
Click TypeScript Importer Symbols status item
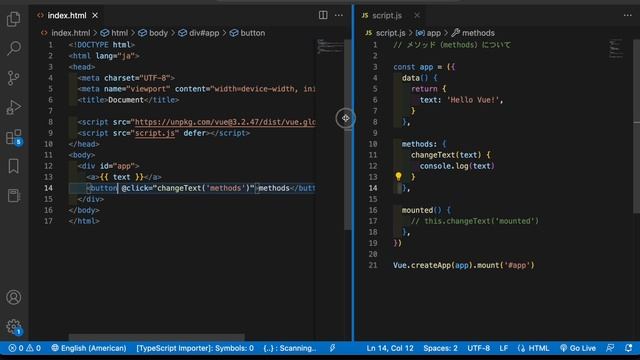195,348
